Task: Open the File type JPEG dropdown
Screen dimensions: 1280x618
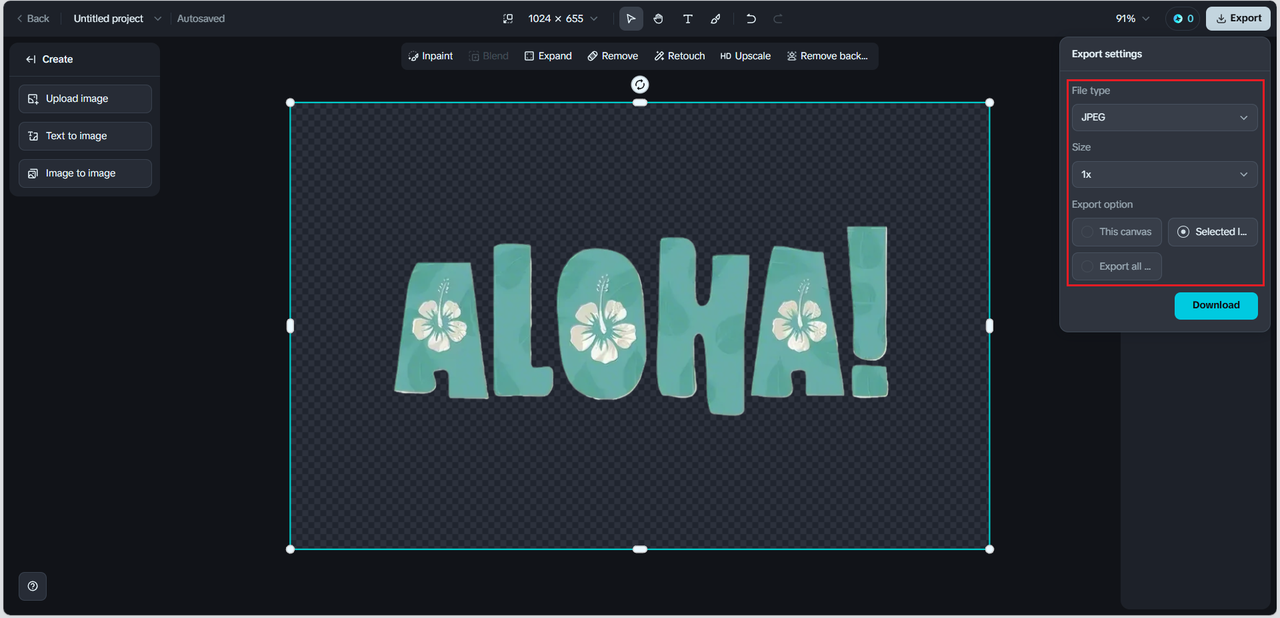Action: (1165, 117)
